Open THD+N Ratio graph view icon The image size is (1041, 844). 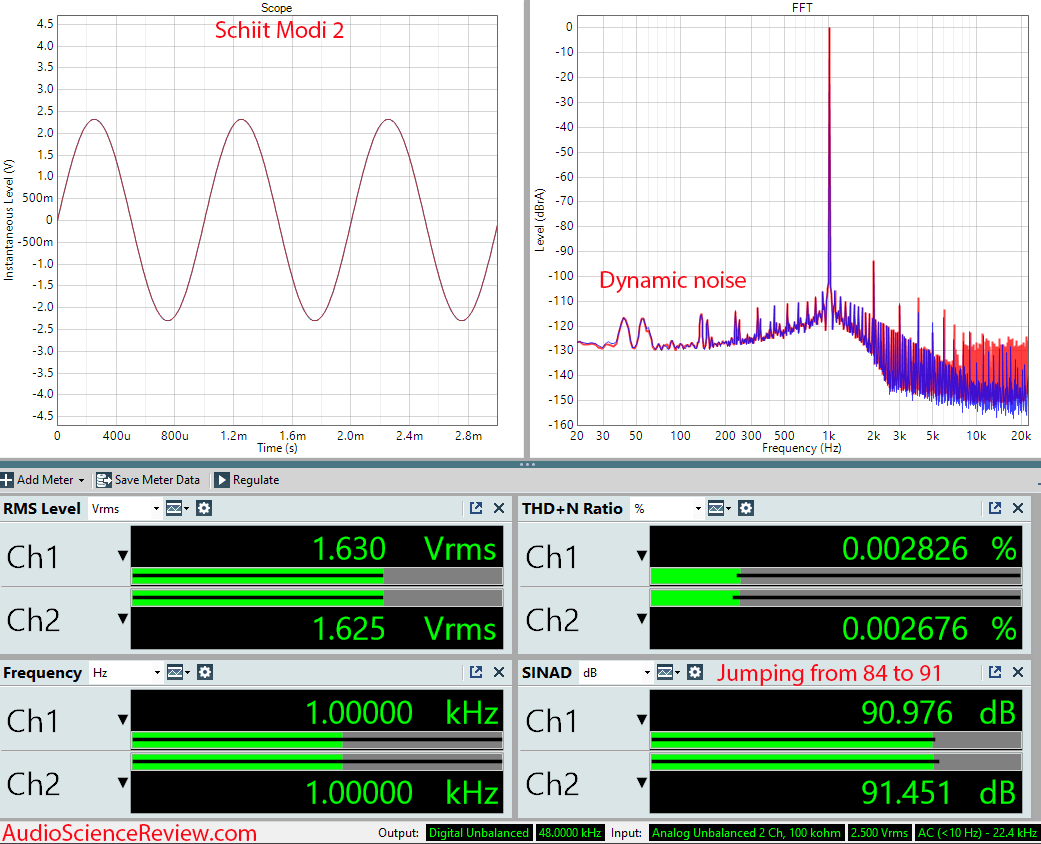718,509
